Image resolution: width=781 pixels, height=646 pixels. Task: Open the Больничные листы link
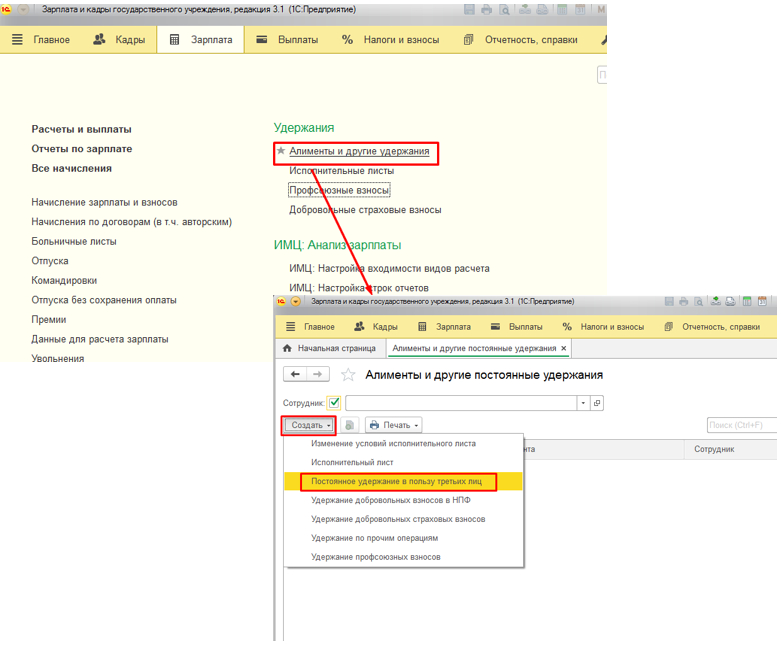pyautogui.click(x=74, y=241)
